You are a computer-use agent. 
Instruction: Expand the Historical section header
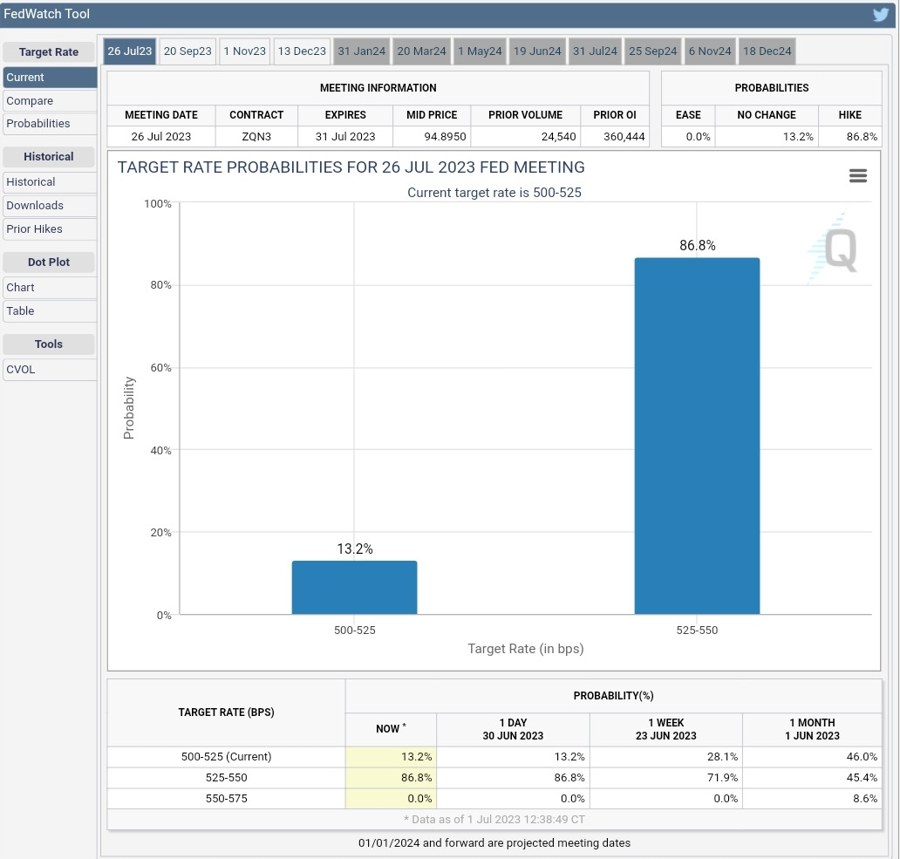47,156
